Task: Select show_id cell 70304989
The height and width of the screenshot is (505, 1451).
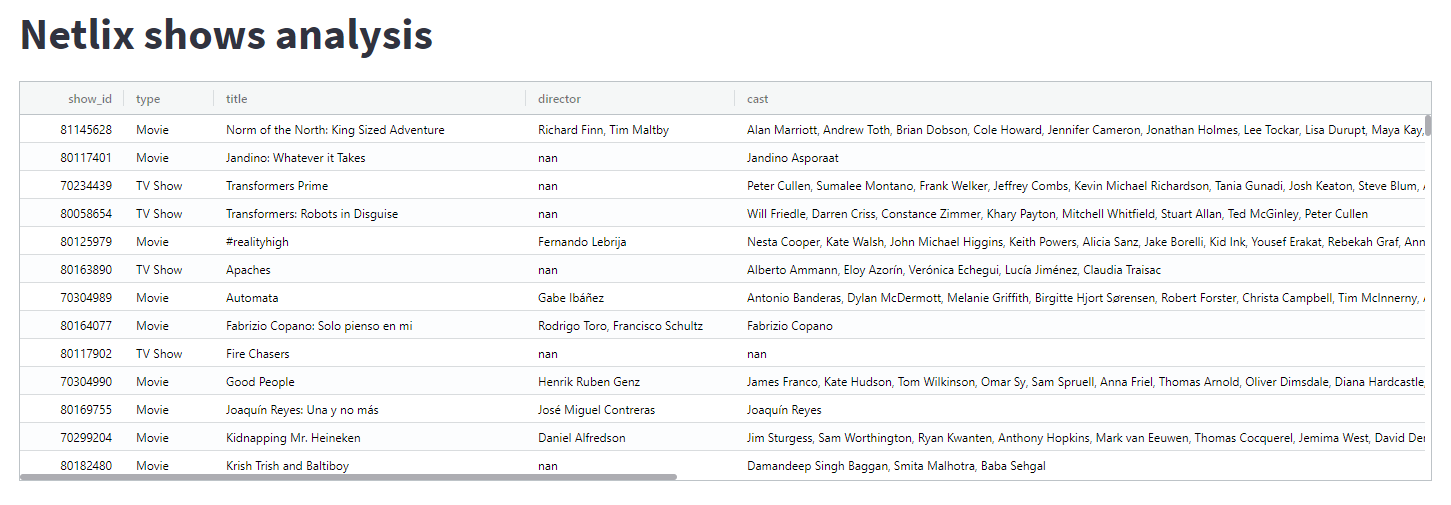Action: click(72, 298)
